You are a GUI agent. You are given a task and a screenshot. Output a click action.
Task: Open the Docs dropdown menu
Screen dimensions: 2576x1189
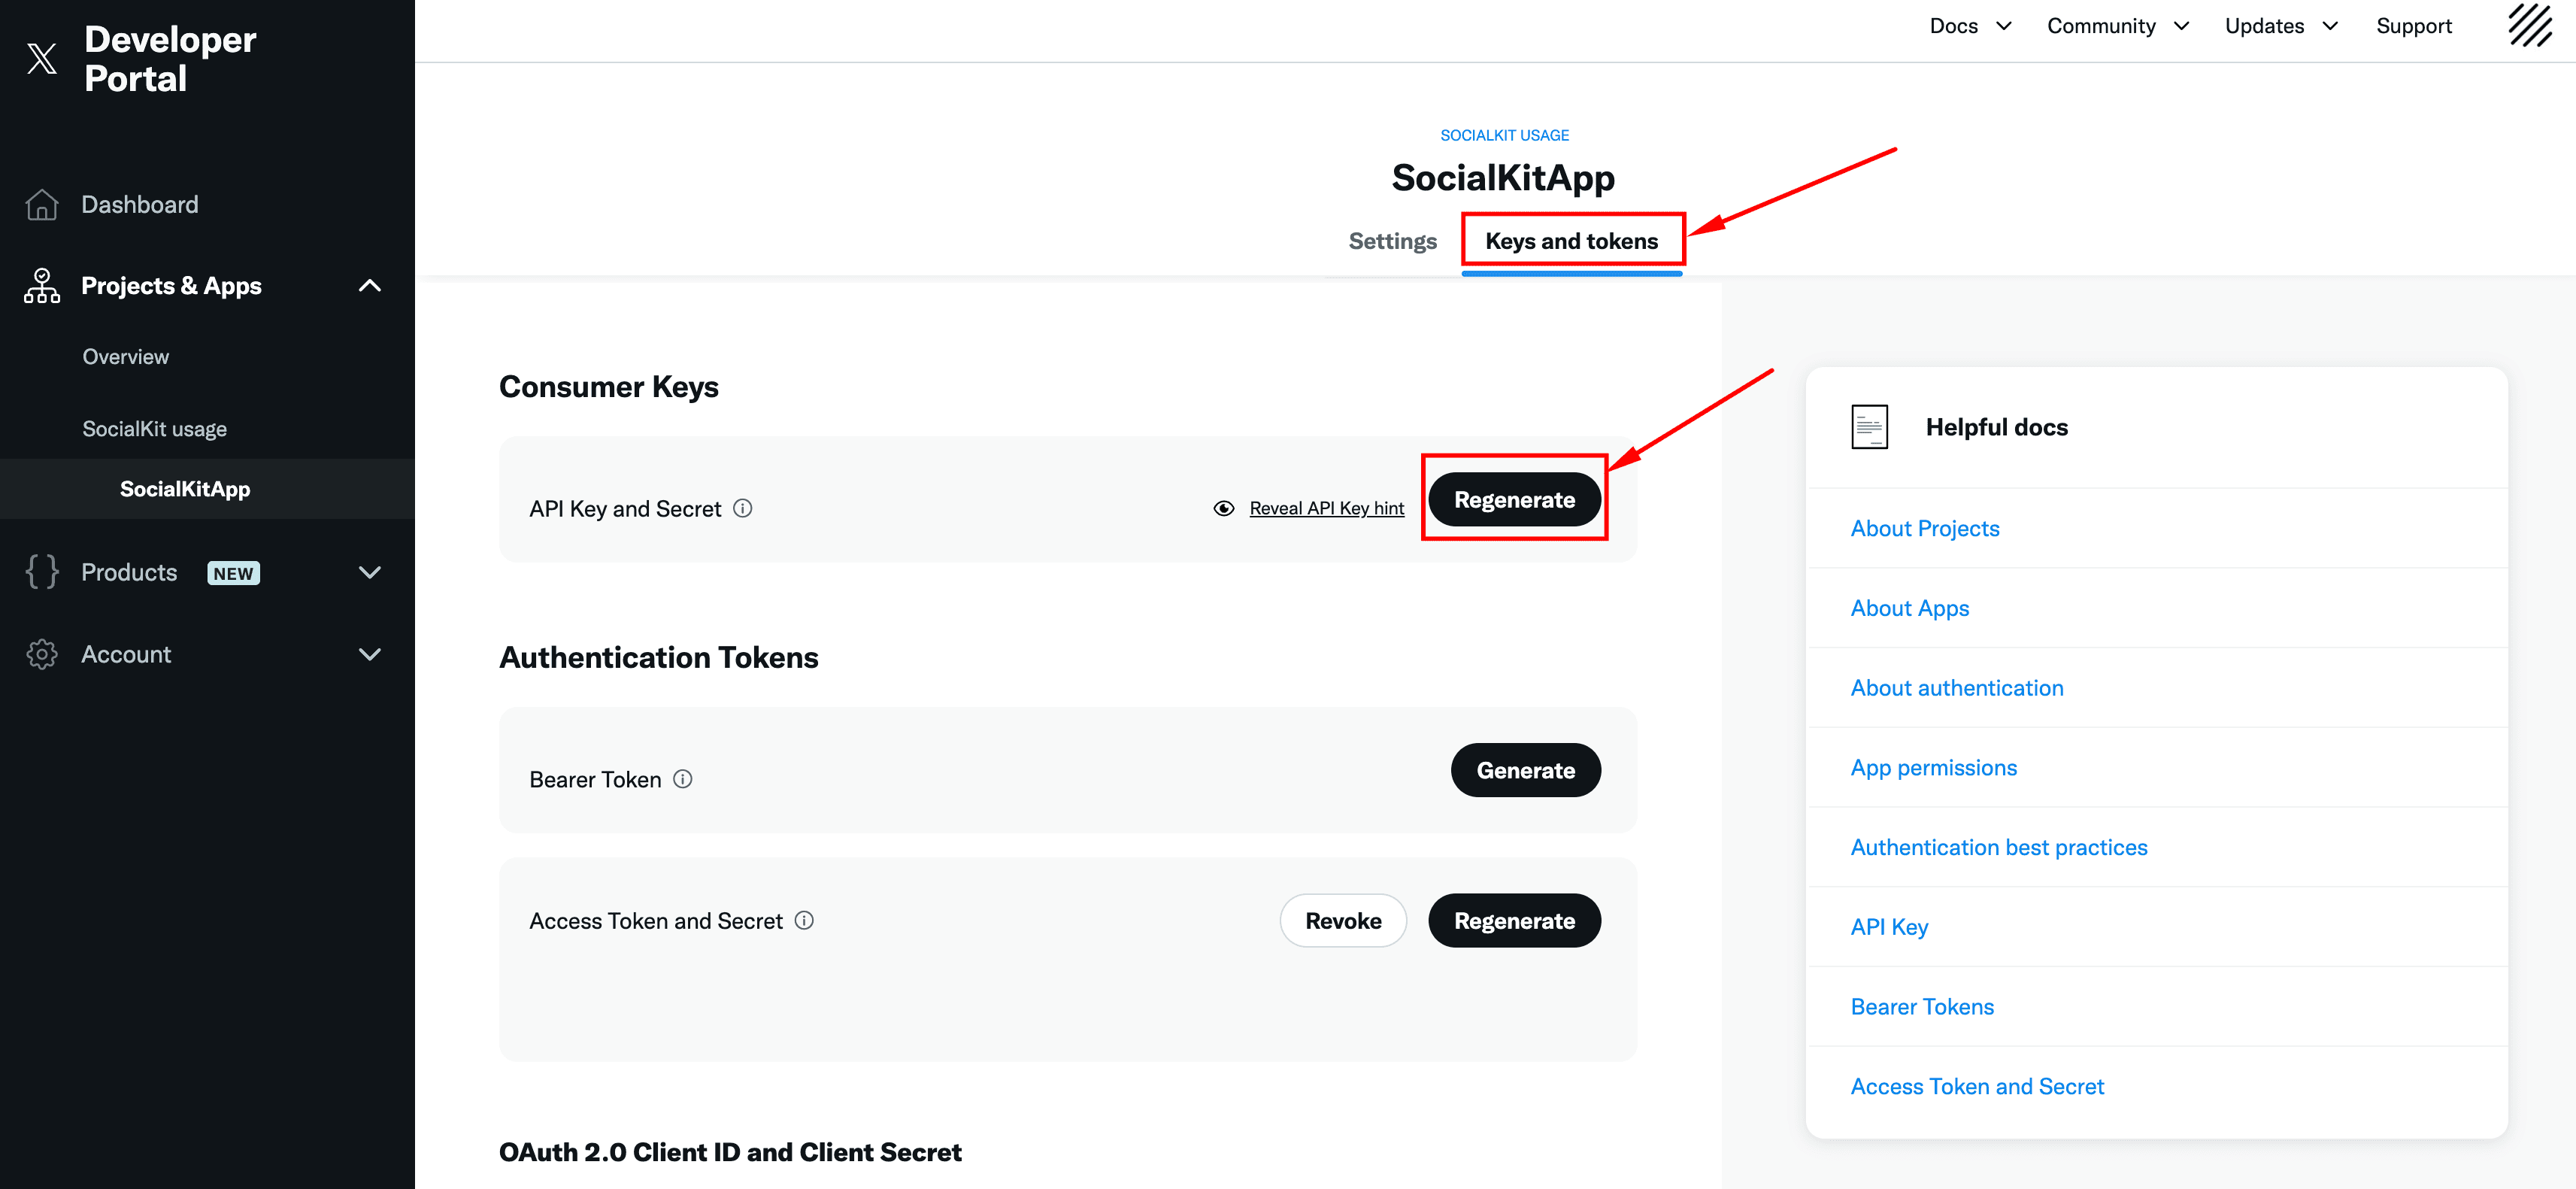(1971, 26)
